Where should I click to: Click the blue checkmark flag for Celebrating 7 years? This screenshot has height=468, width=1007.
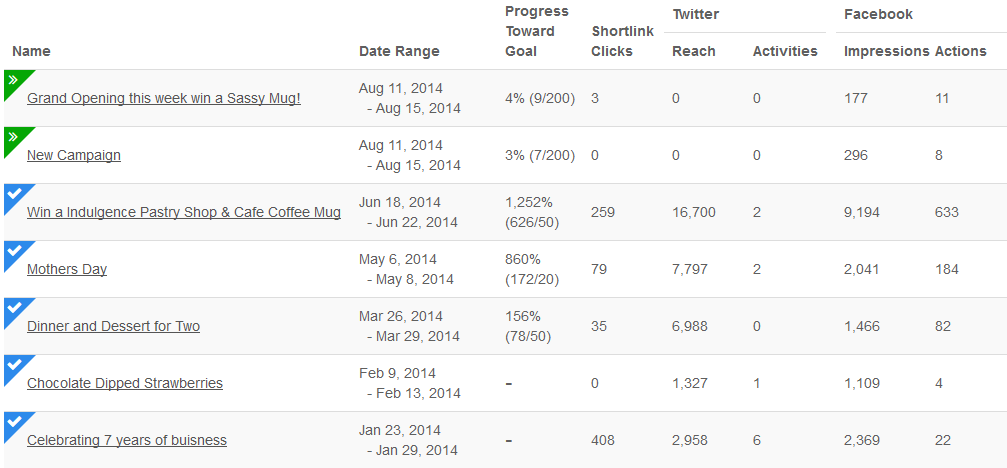pyautogui.click(x=13, y=422)
